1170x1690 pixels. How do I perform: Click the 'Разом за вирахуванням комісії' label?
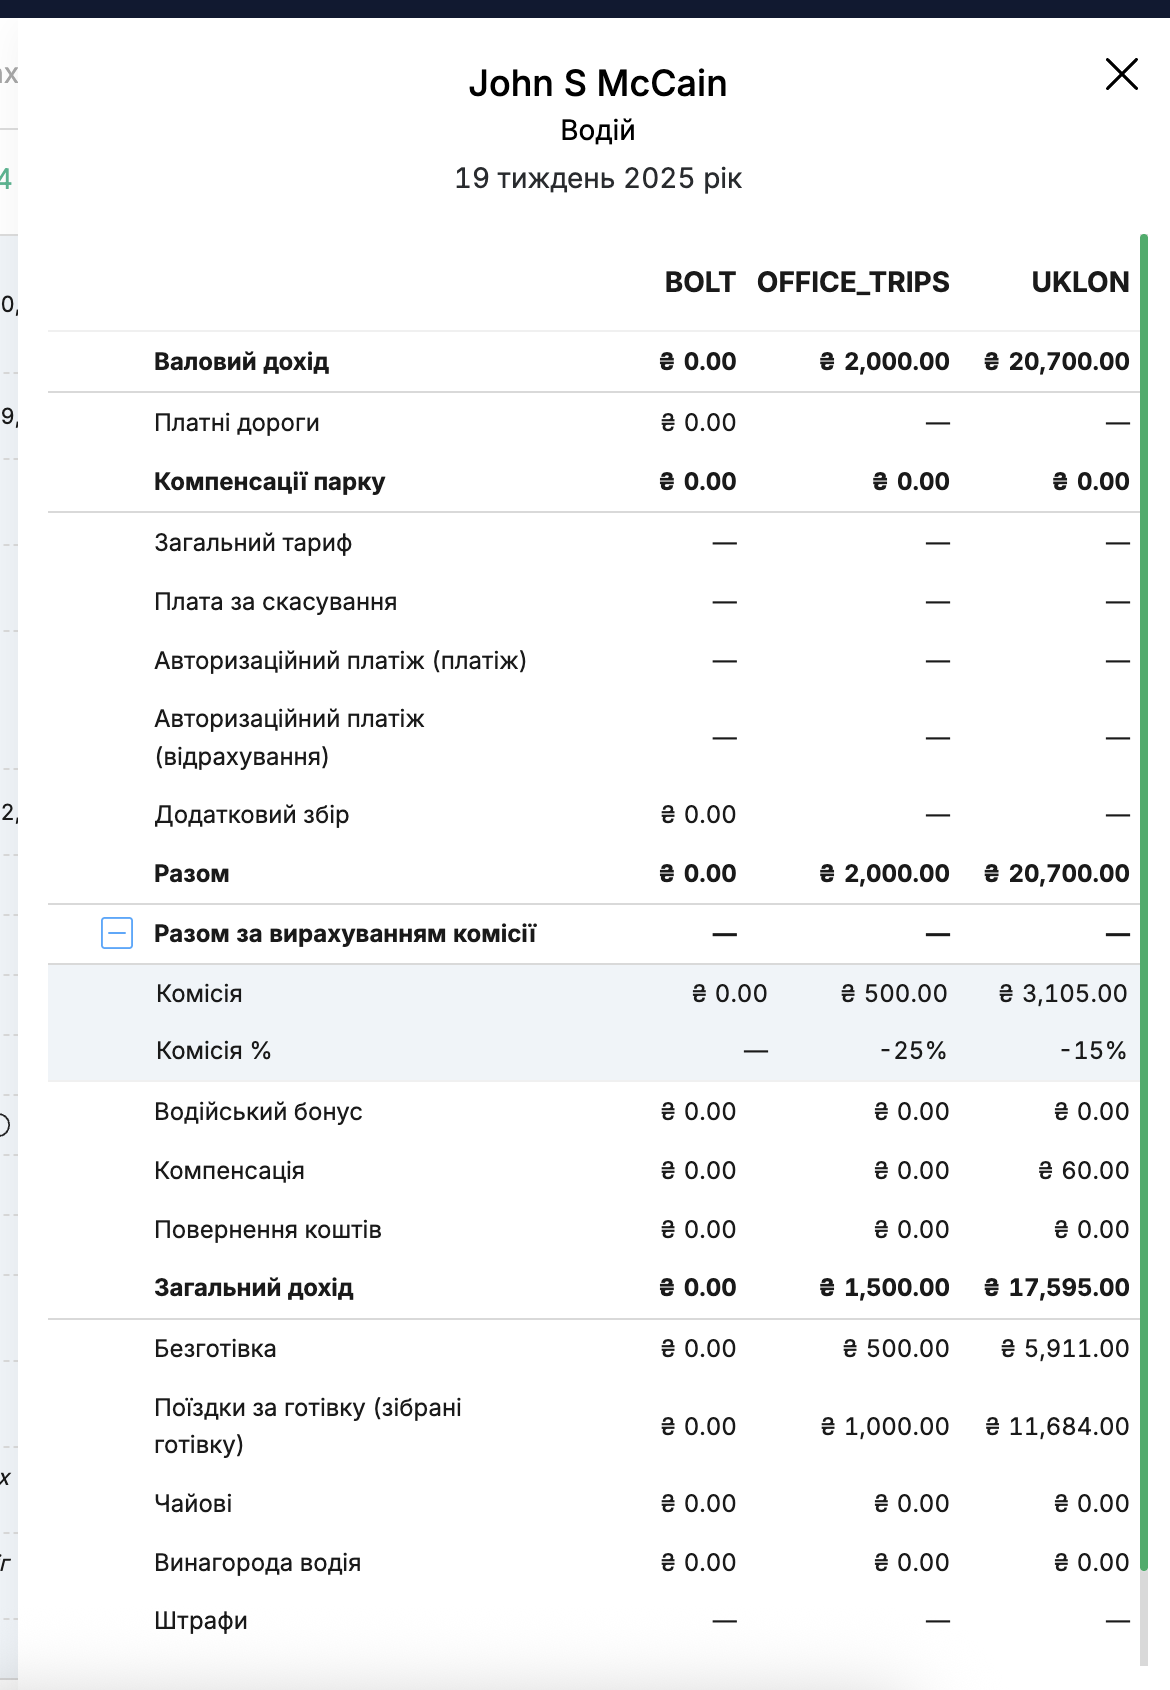(x=345, y=933)
